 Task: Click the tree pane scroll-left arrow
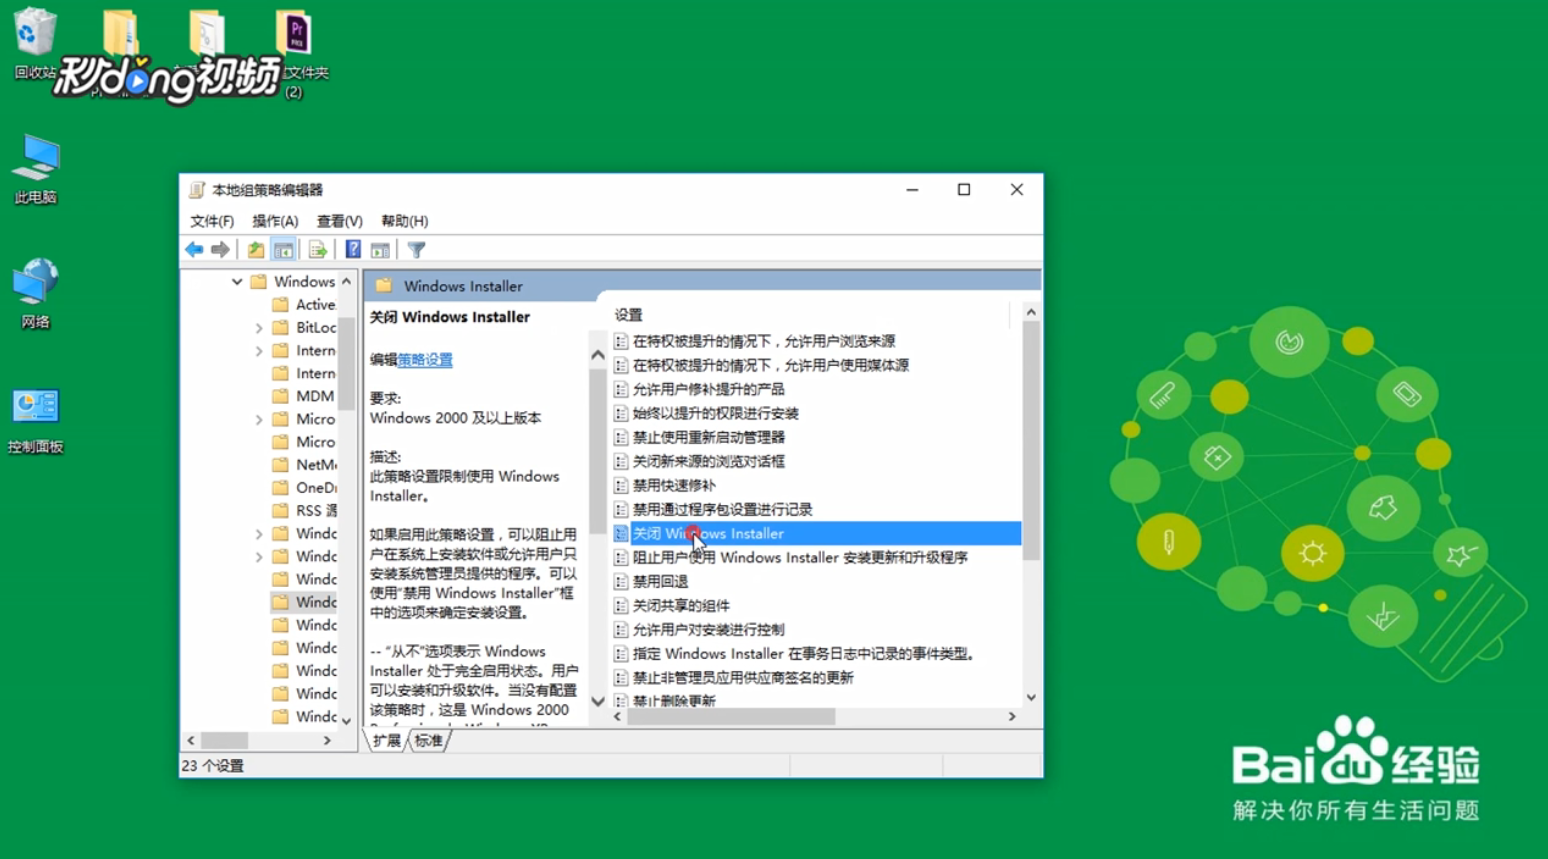click(x=191, y=741)
